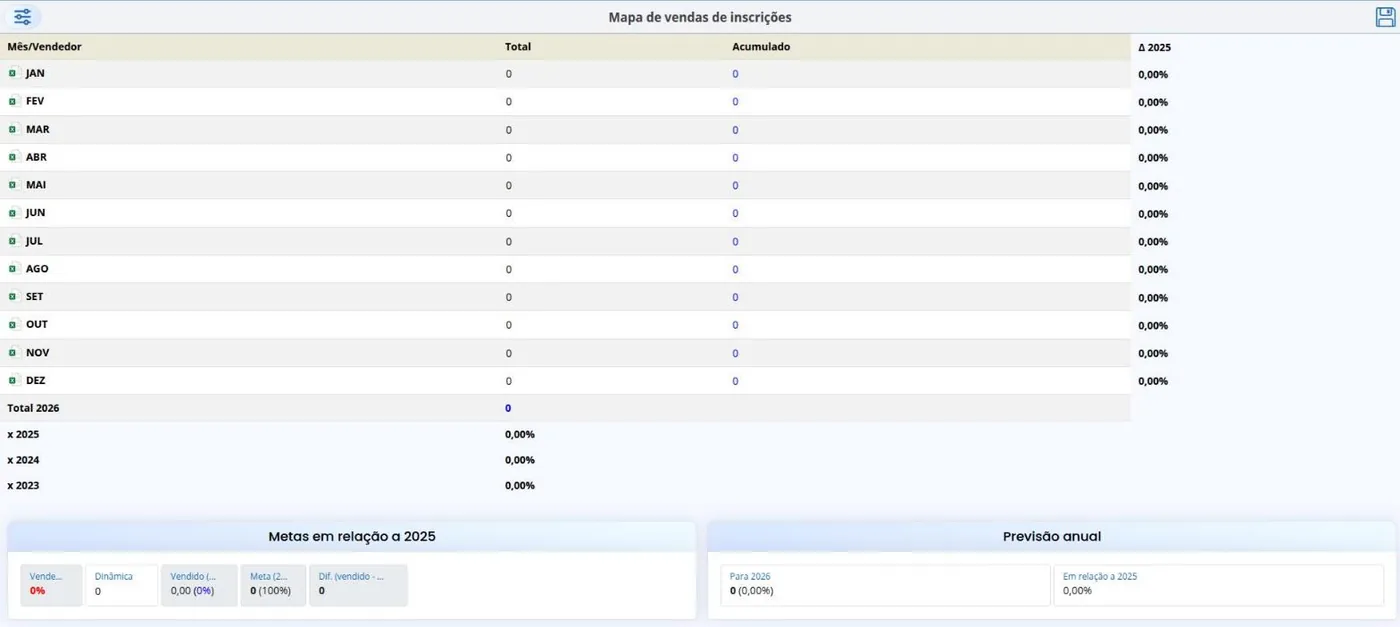1400x627 pixels.
Task: Open the DEZ accumulated value link
Action: [x=735, y=381]
